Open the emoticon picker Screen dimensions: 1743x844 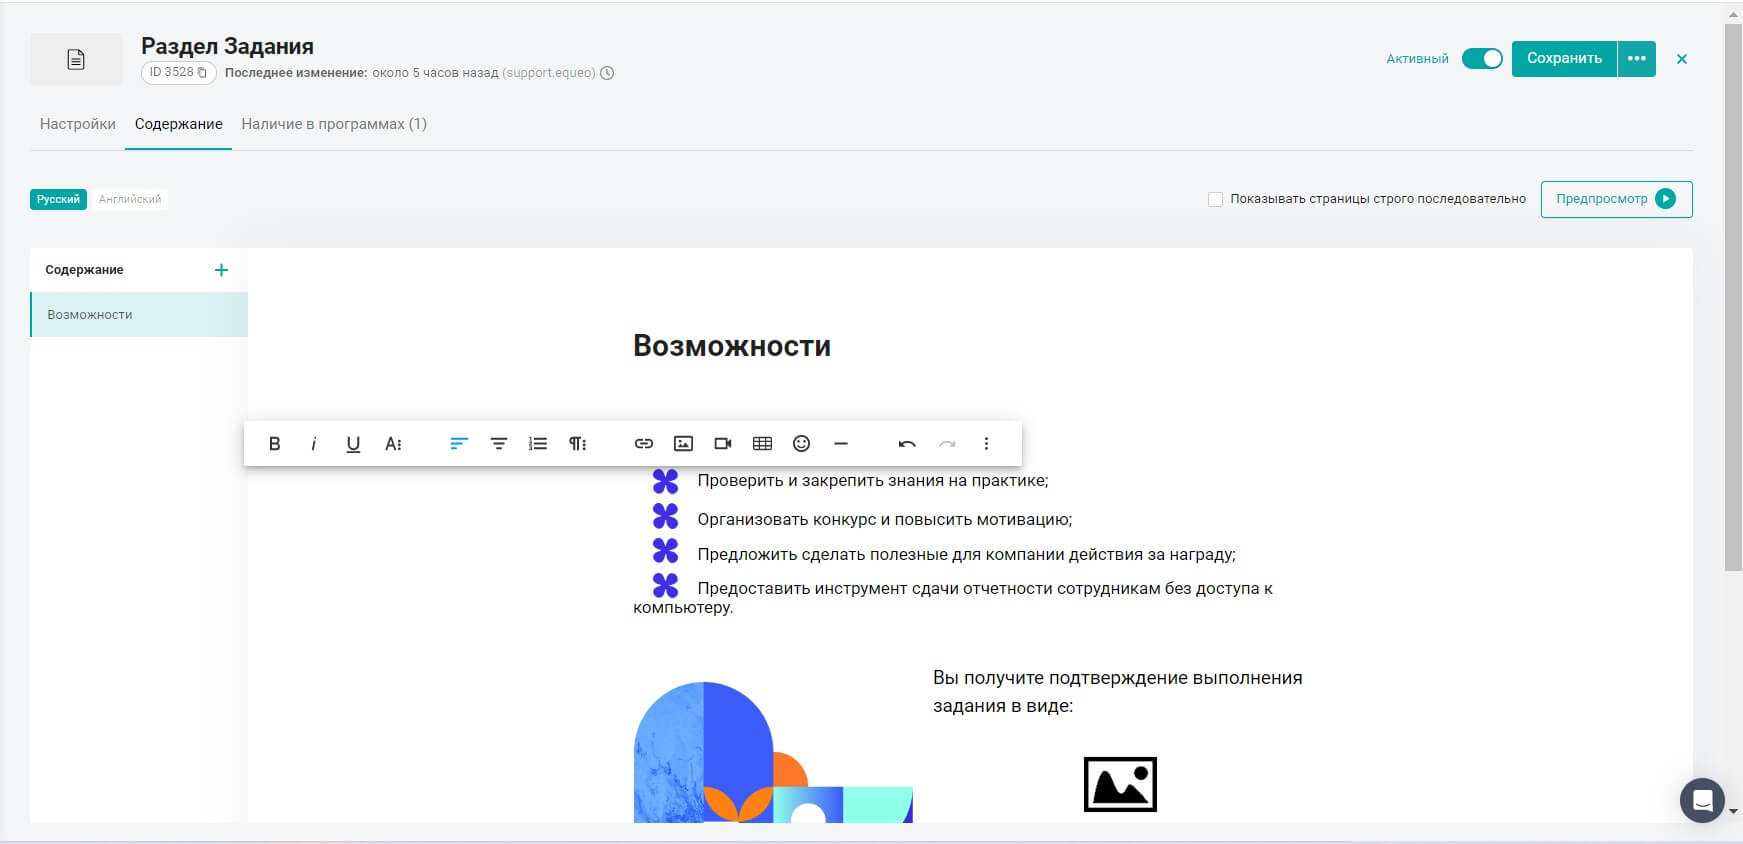tap(801, 444)
